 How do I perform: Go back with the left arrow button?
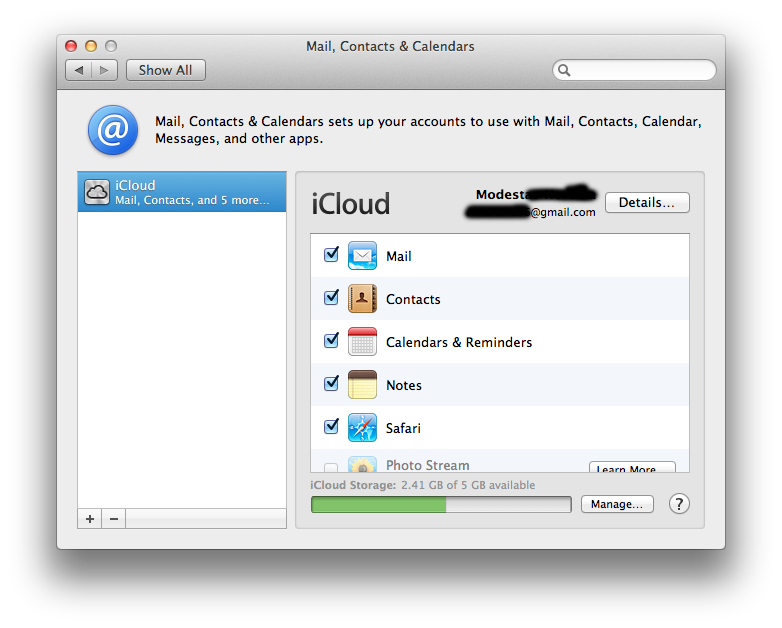(x=78, y=70)
